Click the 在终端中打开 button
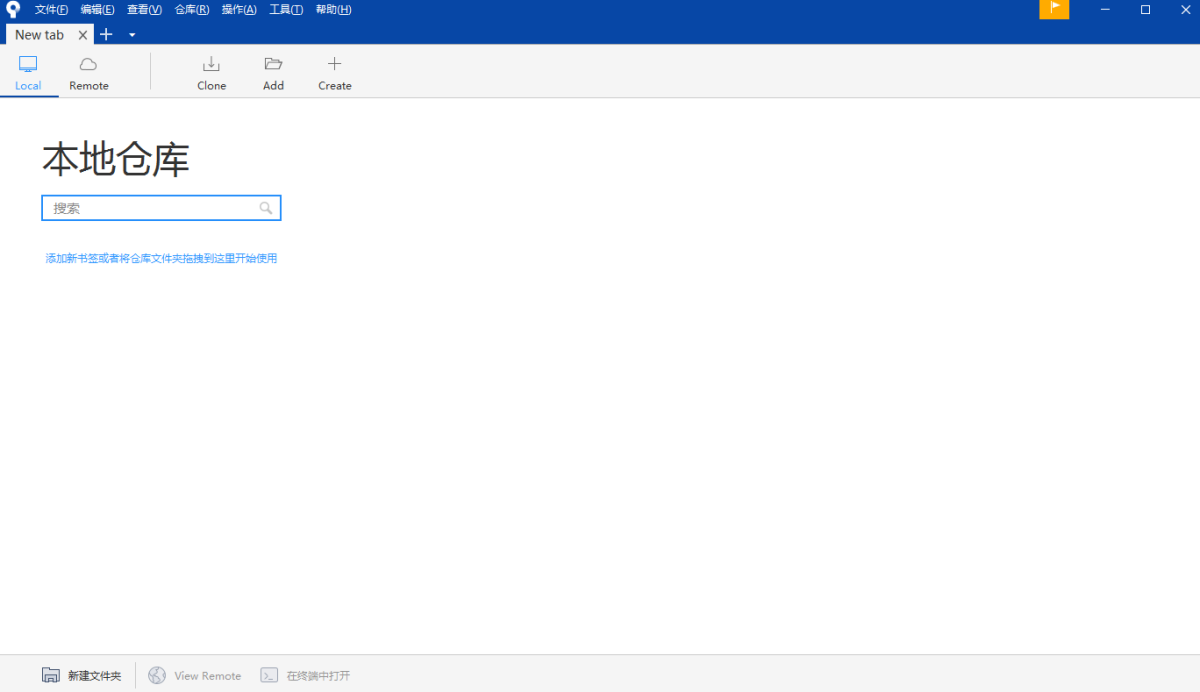 point(315,675)
